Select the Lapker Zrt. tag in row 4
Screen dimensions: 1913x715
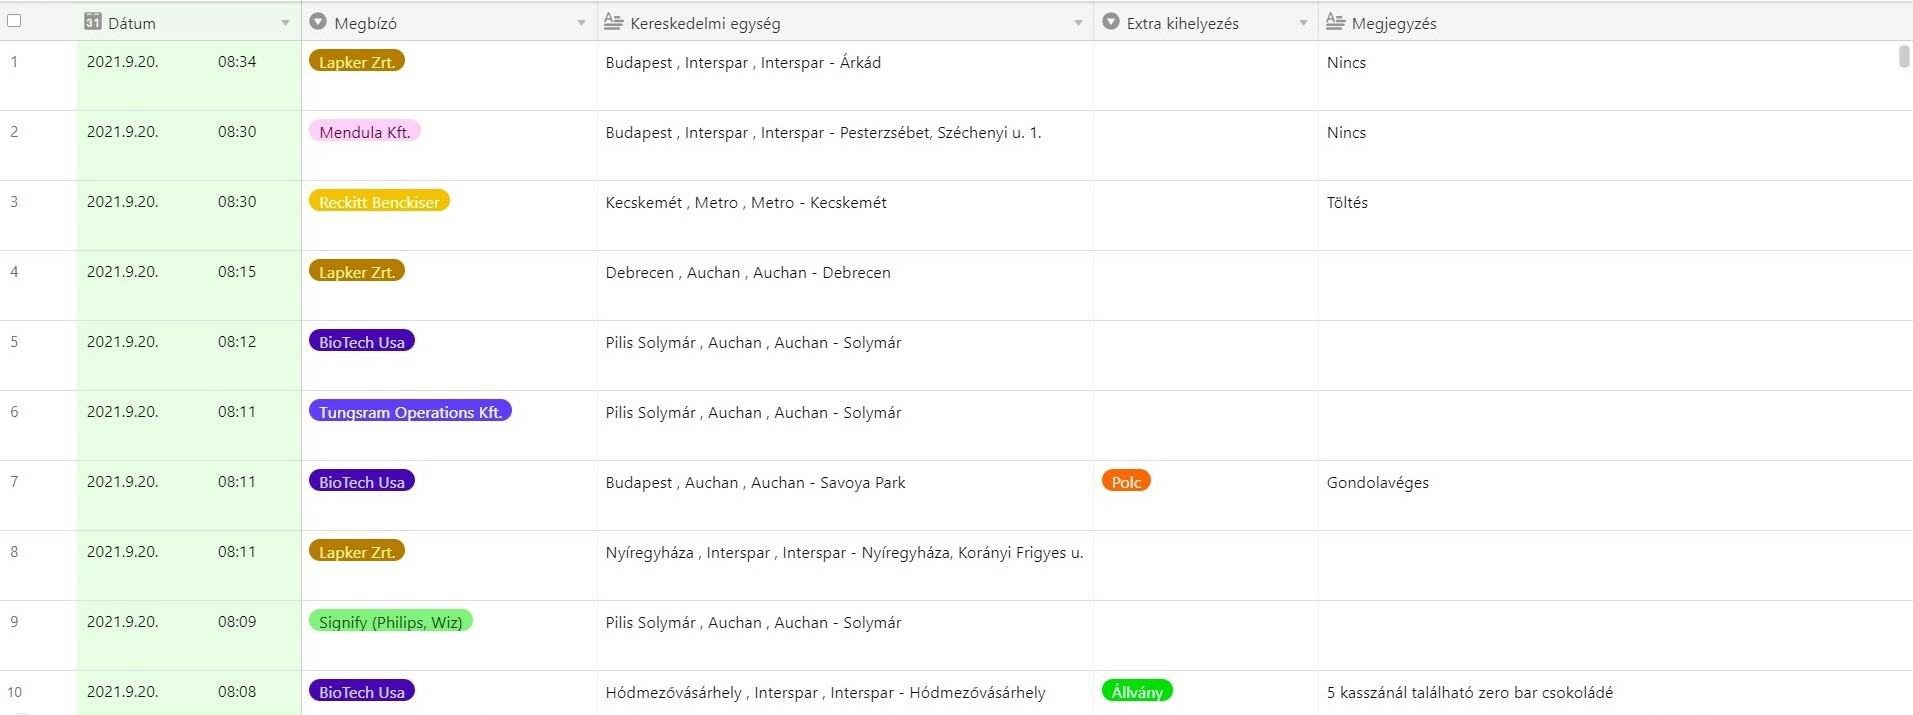(x=357, y=271)
